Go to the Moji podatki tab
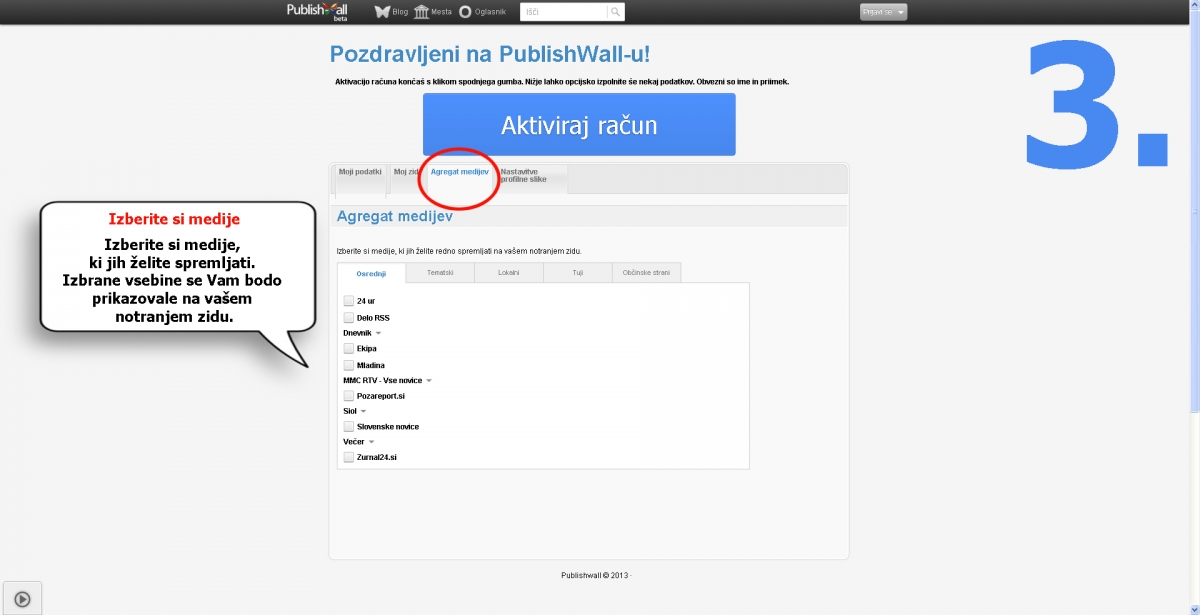The width and height of the screenshot is (1200, 615). coord(359,172)
